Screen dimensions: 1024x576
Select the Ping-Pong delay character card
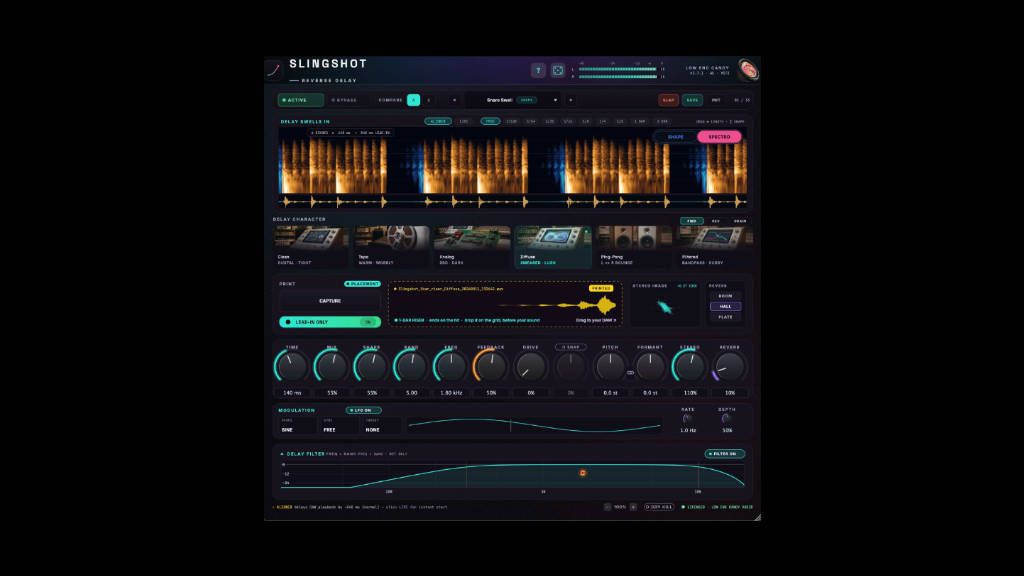pos(634,247)
